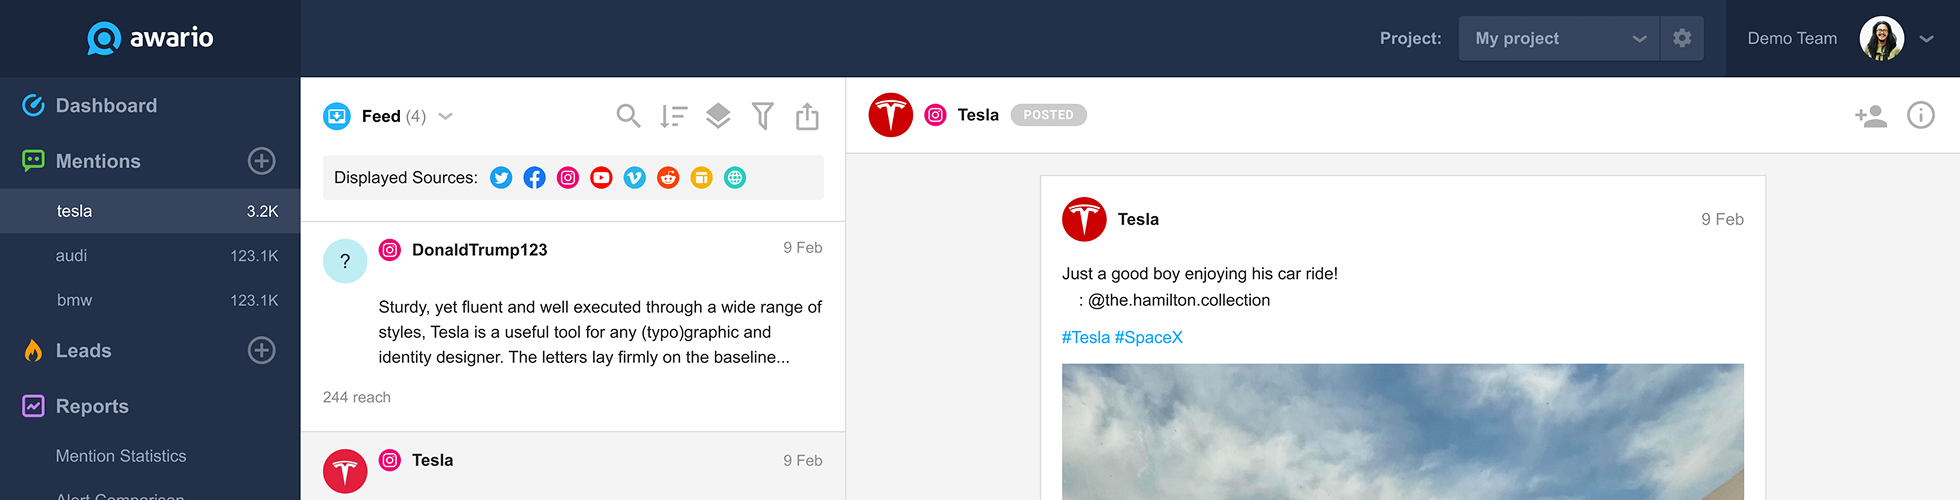Click the Dashboard gauge icon
Viewport: 1960px width, 500px height.
click(33, 105)
